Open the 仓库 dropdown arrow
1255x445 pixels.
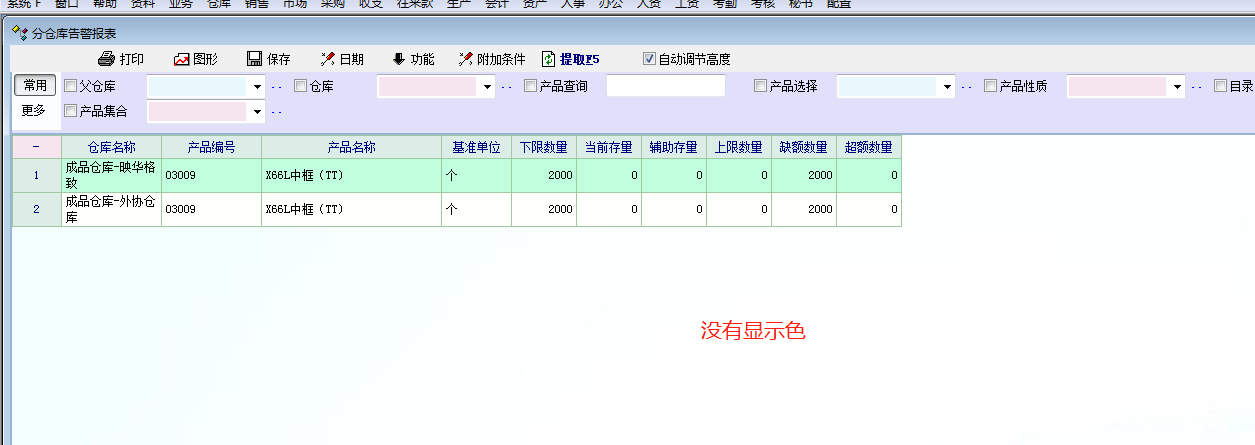coord(487,87)
